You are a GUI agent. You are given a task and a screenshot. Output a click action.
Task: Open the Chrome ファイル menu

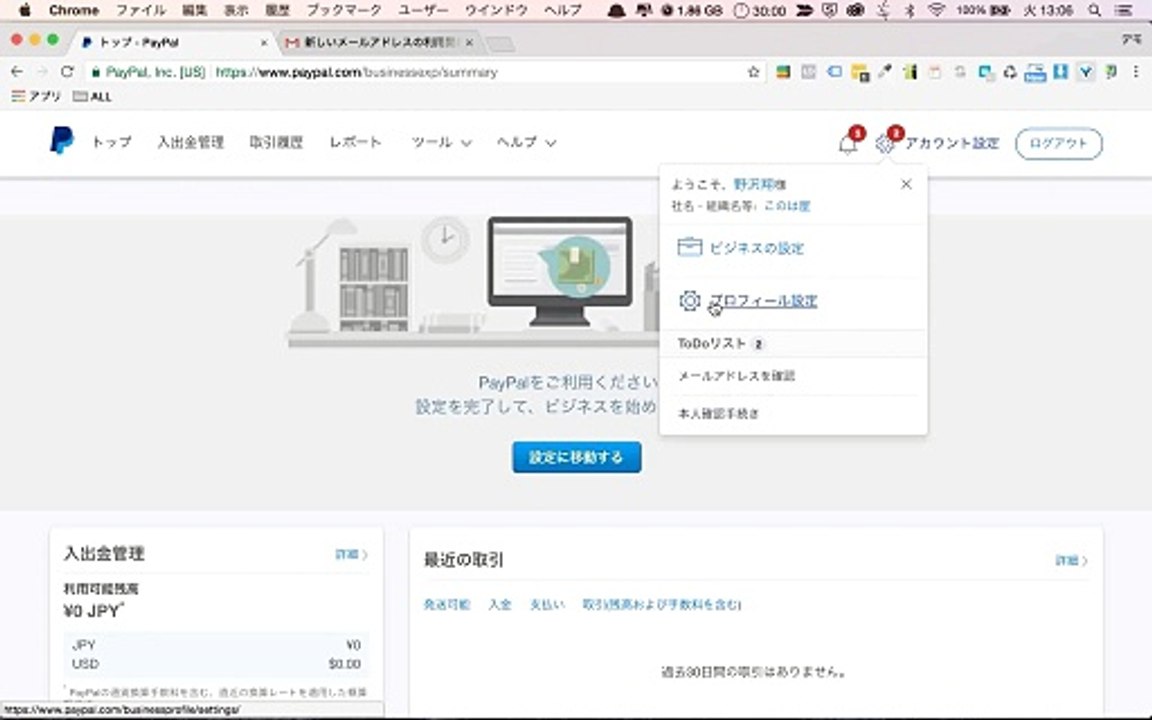point(141,10)
